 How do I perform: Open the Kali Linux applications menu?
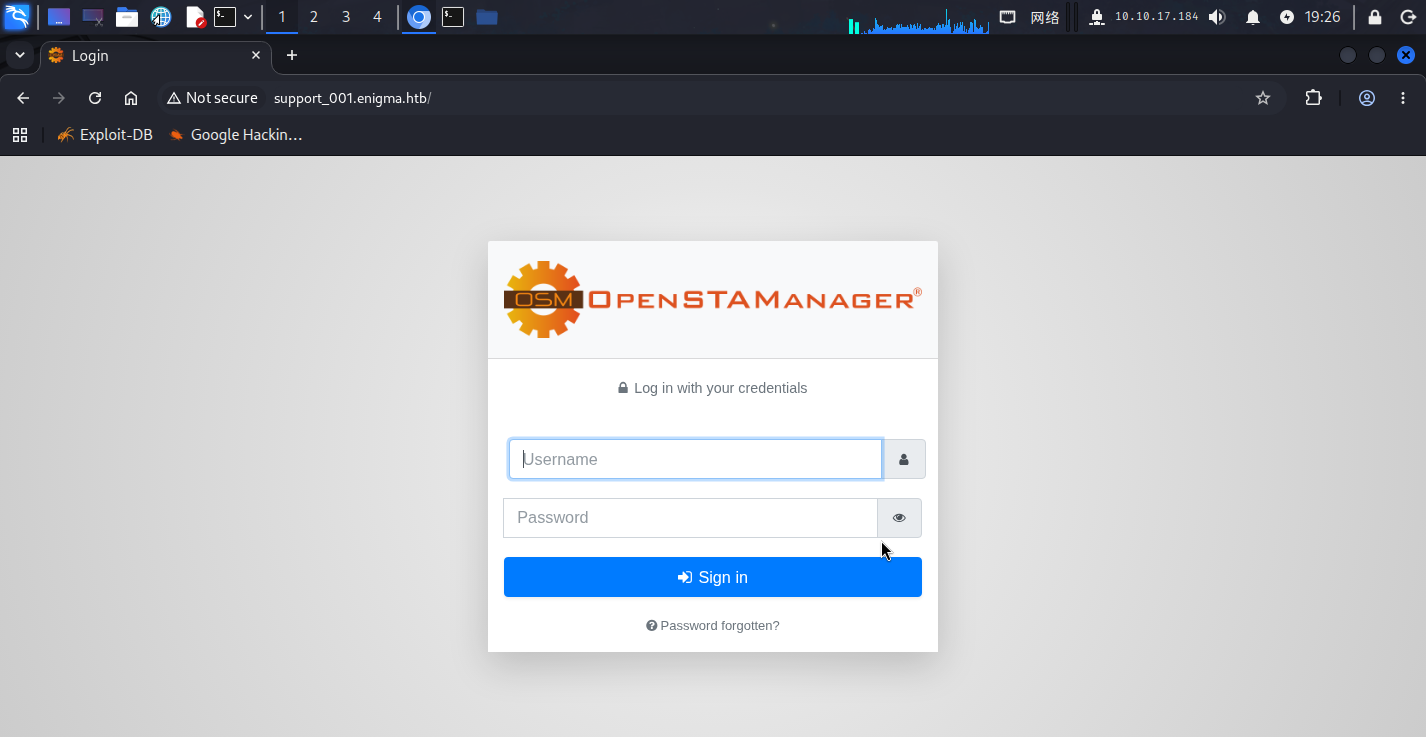[17, 17]
